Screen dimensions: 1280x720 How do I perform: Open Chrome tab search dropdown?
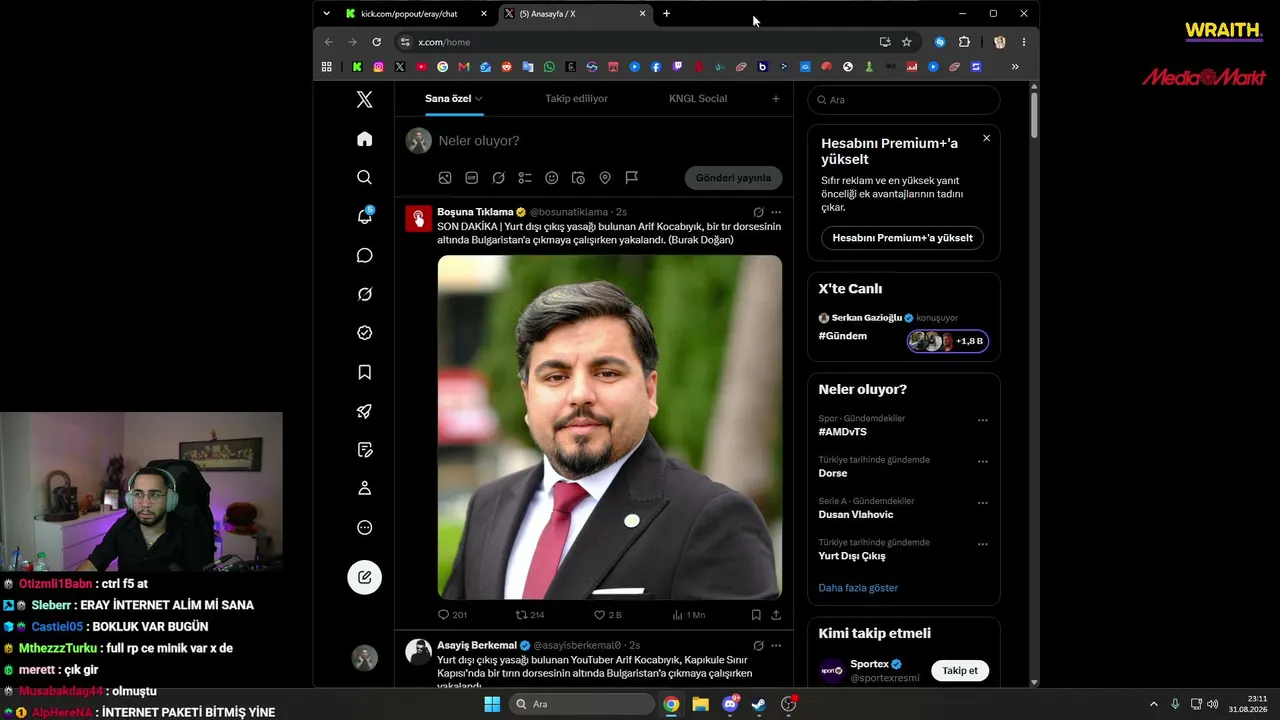326,14
